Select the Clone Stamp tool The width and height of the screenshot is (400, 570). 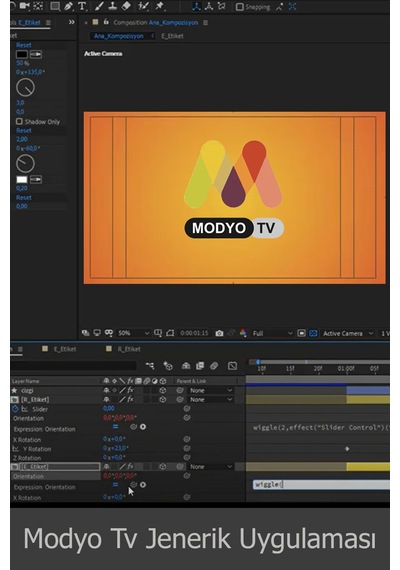tap(112, 6)
